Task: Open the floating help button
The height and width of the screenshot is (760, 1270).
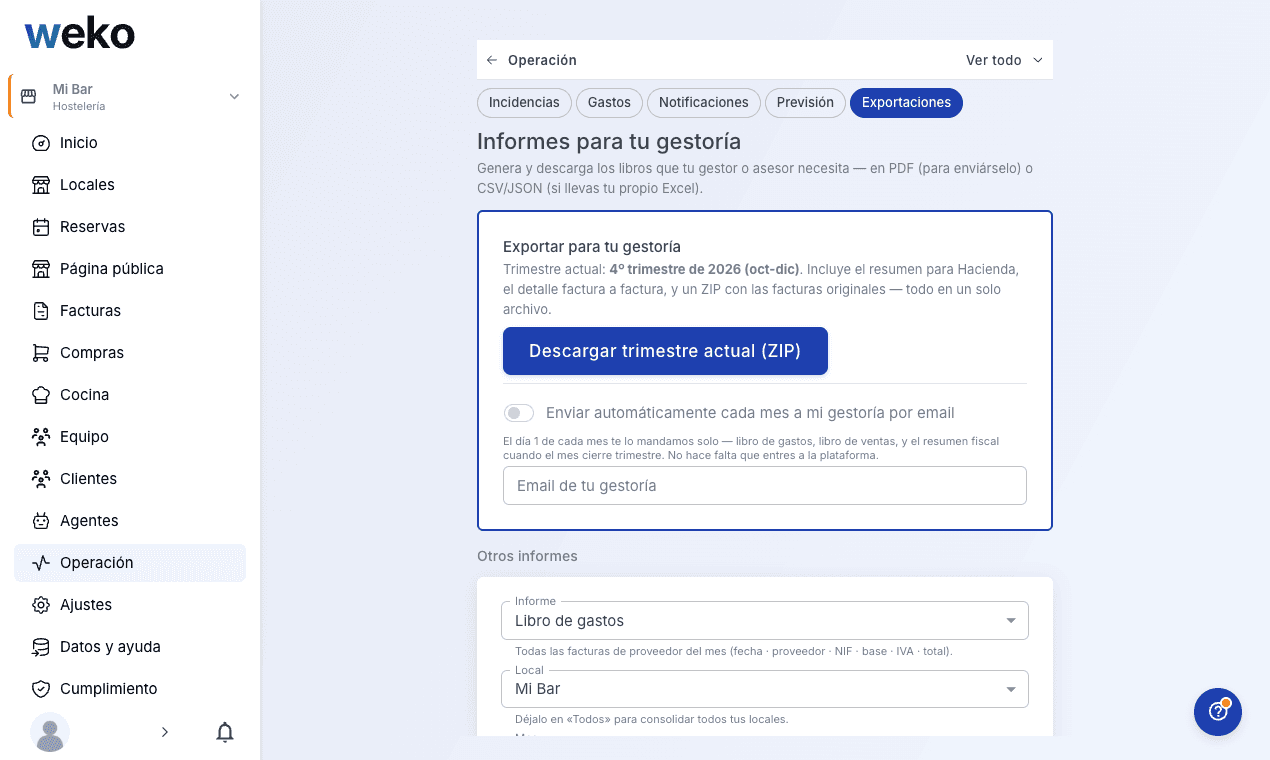Action: 1218,712
